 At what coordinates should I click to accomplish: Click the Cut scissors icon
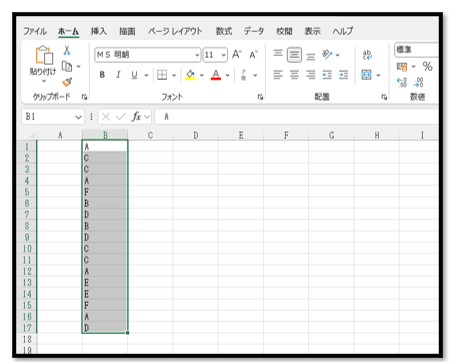click(67, 51)
